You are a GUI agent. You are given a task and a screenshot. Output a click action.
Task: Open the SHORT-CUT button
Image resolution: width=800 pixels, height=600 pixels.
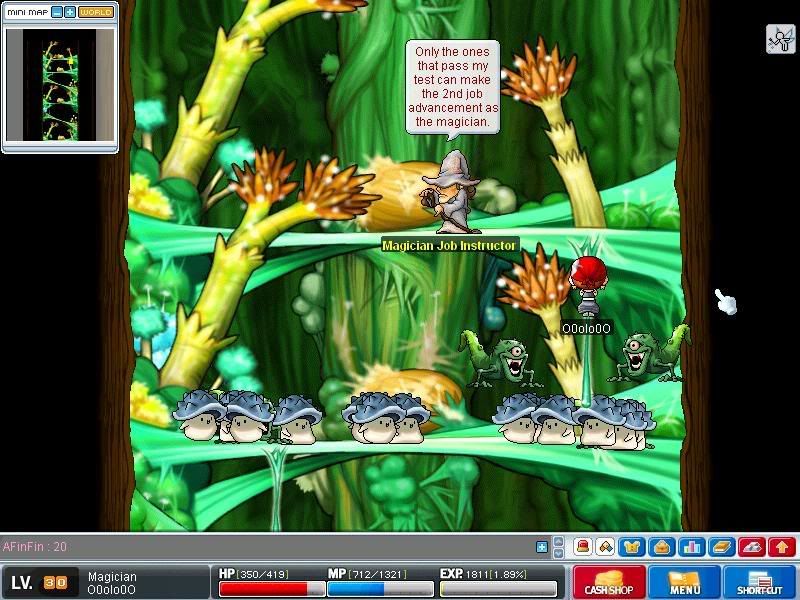pyautogui.click(x=759, y=582)
